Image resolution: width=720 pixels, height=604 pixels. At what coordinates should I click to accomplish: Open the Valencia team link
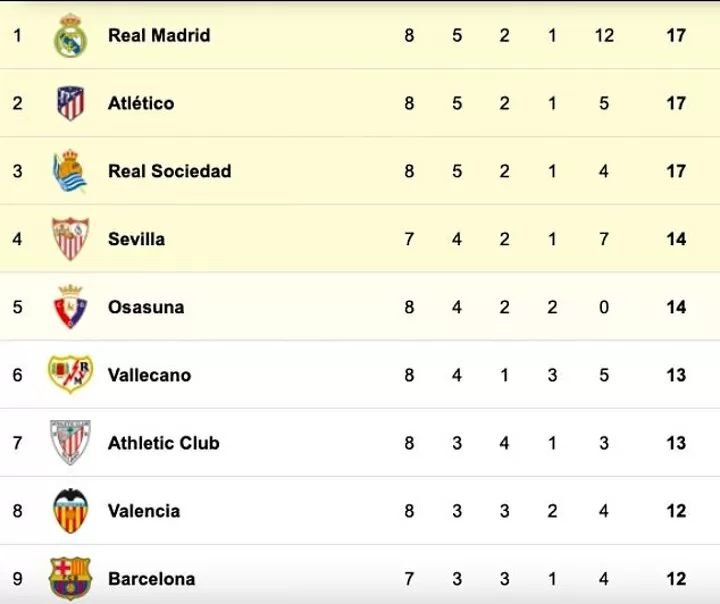[144, 511]
